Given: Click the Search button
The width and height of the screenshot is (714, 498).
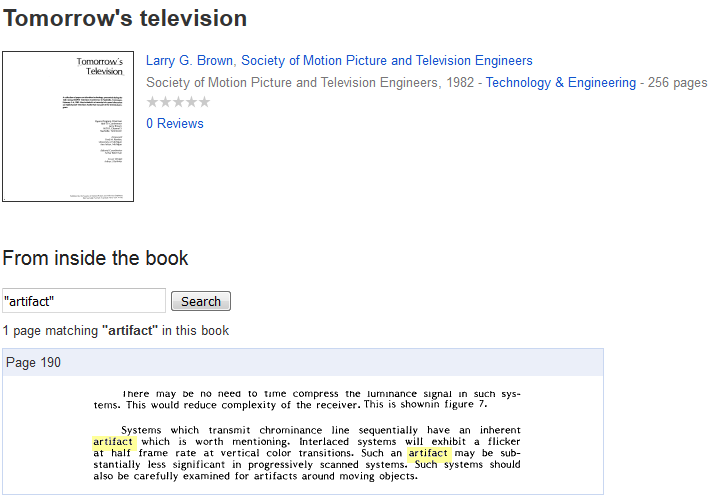Looking at the screenshot, I should click(x=201, y=301).
